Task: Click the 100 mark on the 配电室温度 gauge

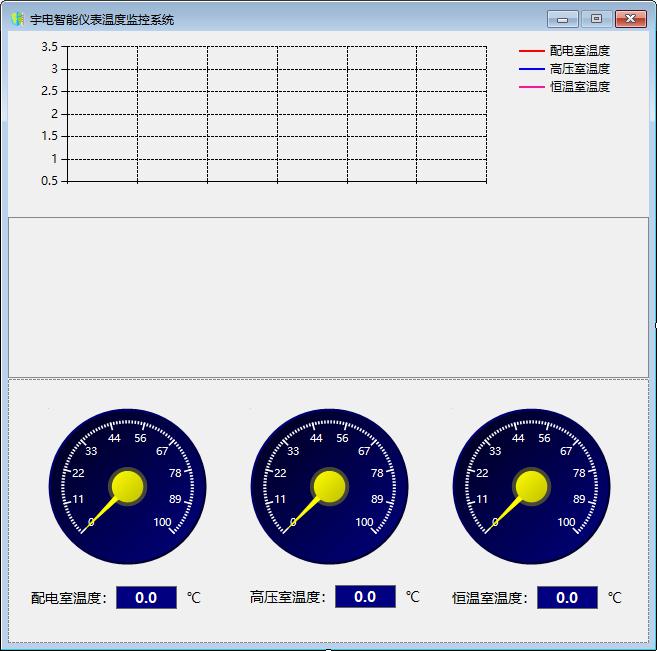Action: 162,522
